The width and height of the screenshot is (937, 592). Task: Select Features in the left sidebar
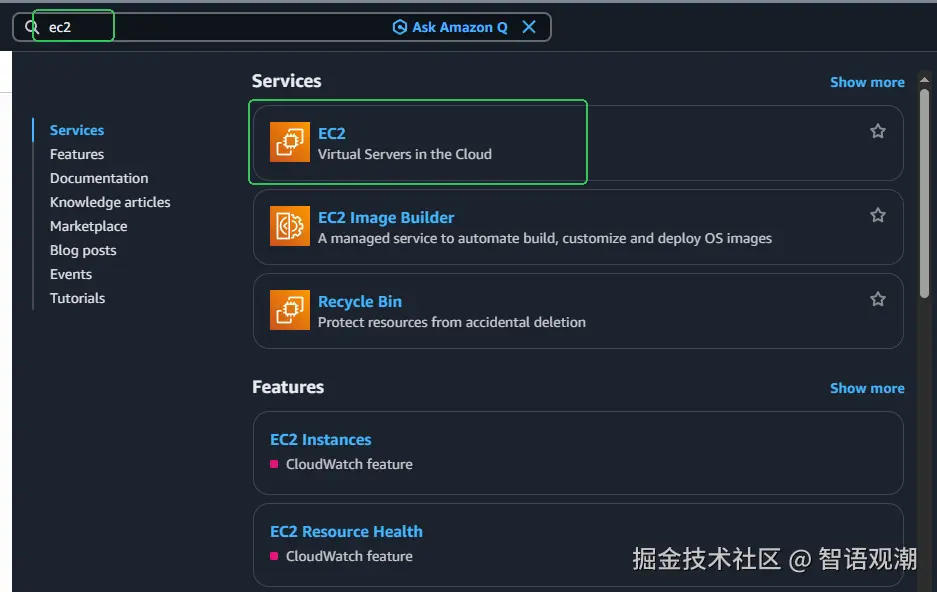[77, 154]
